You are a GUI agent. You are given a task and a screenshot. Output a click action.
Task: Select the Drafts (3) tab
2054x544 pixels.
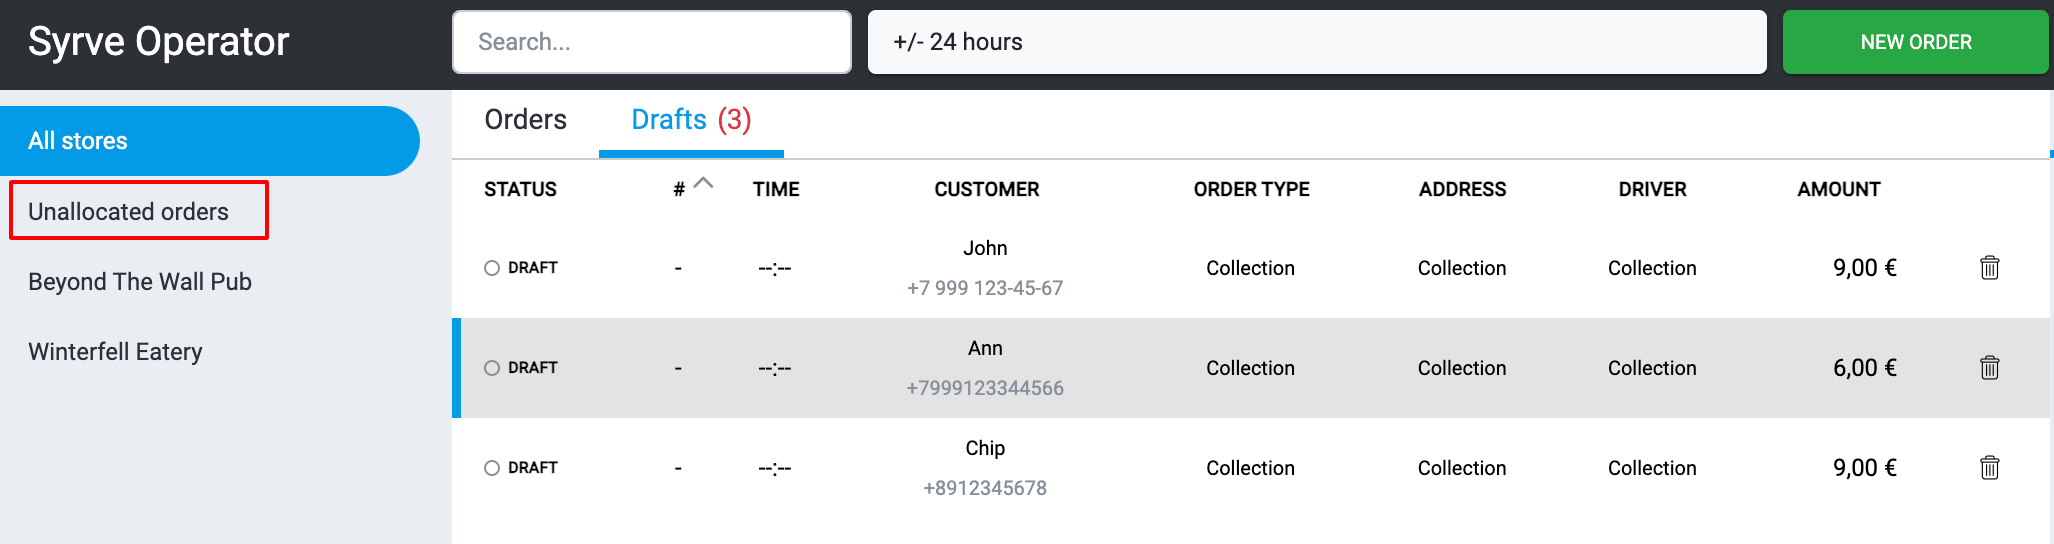pyautogui.click(x=691, y=120)
